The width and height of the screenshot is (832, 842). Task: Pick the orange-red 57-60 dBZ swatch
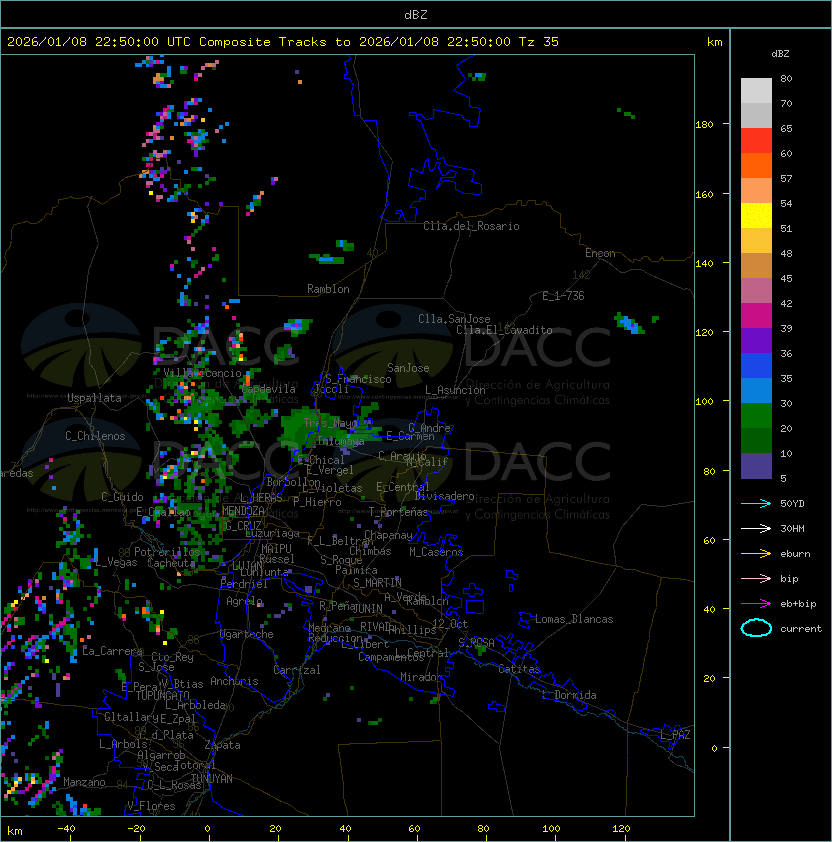click(x=756, y=165)
